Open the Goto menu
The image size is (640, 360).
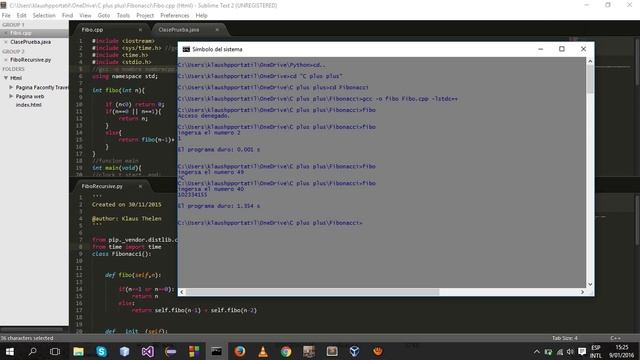pos(104,16)
